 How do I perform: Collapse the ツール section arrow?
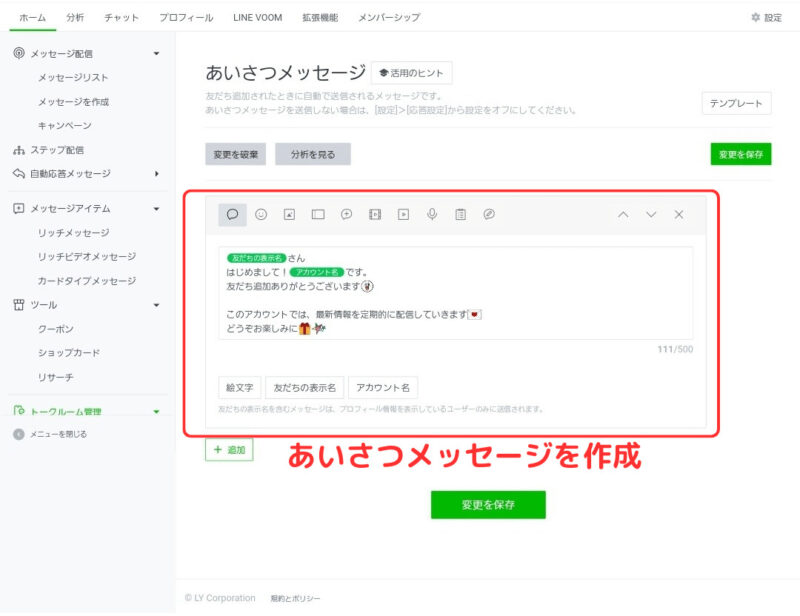(157, 305)
